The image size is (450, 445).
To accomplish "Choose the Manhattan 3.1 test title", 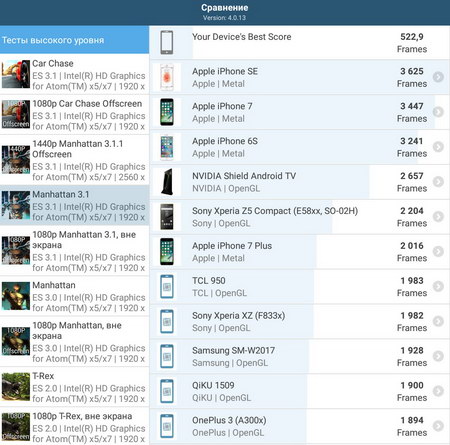I will tap(61, 194).
